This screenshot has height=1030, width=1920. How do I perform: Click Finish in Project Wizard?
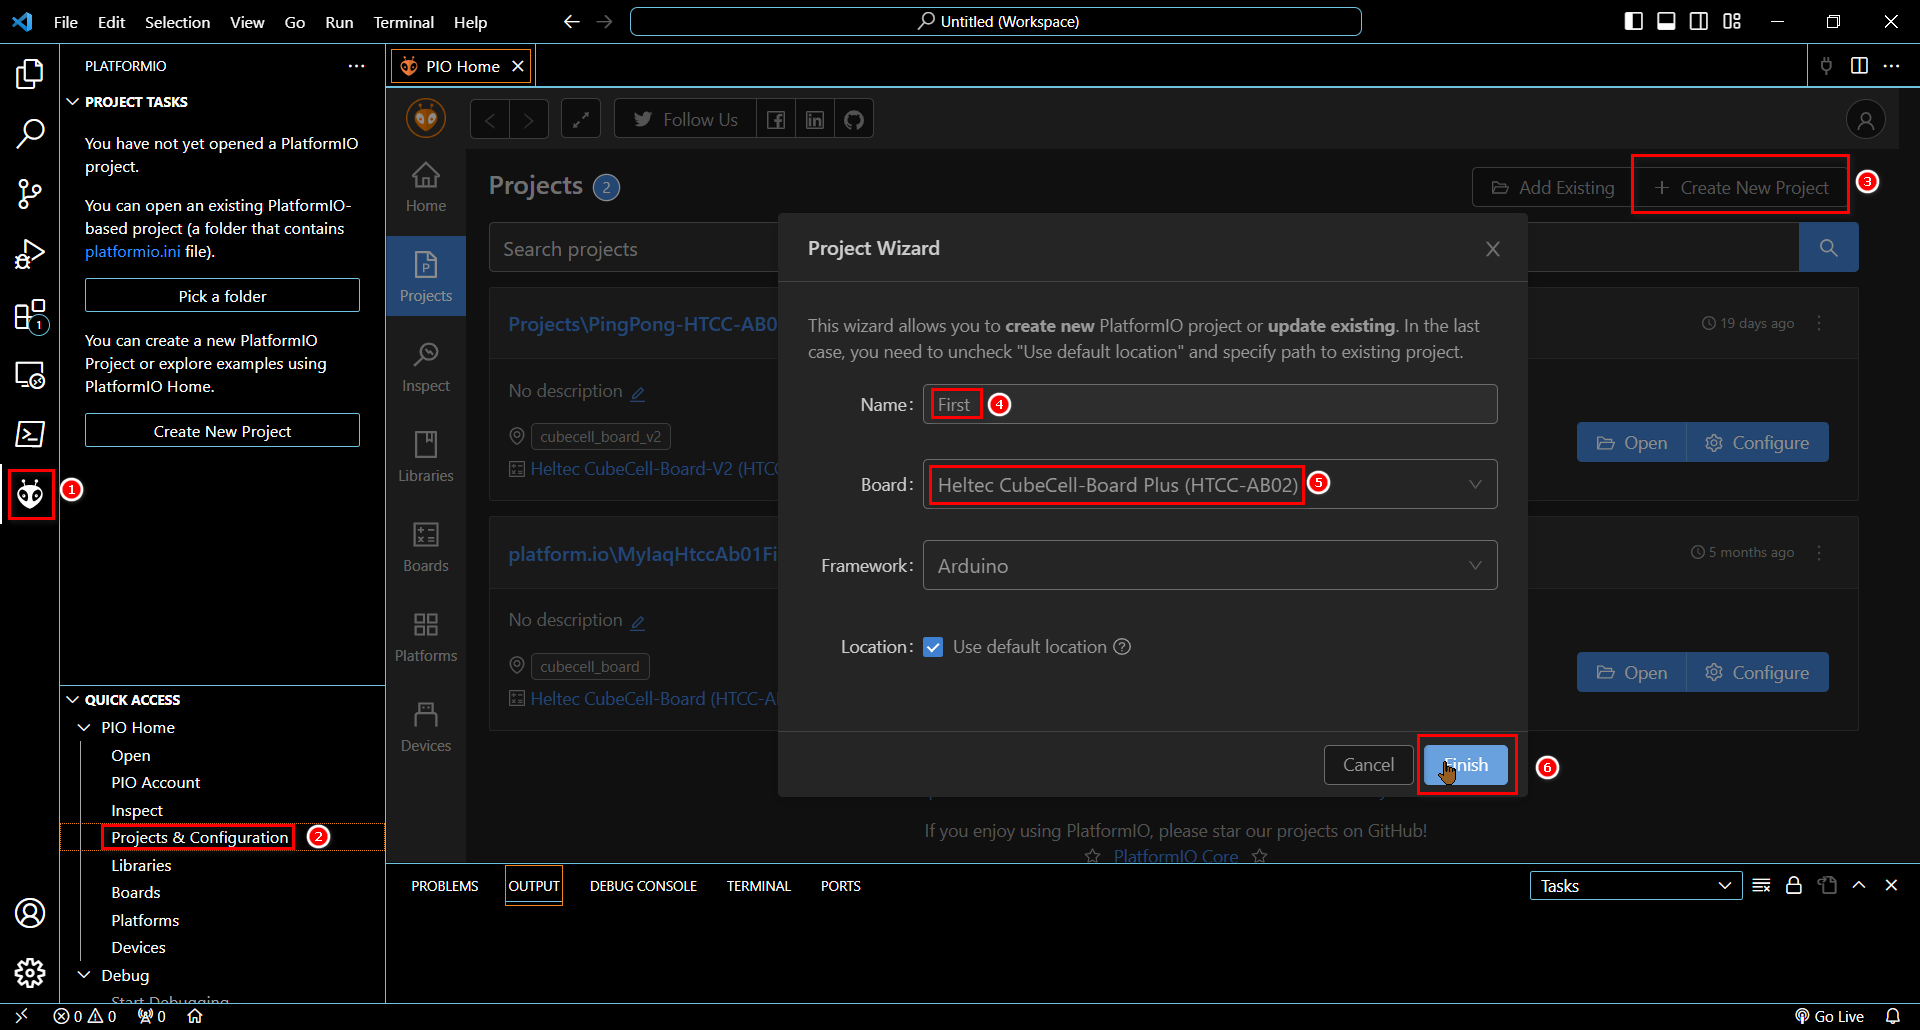(1466, 765)
